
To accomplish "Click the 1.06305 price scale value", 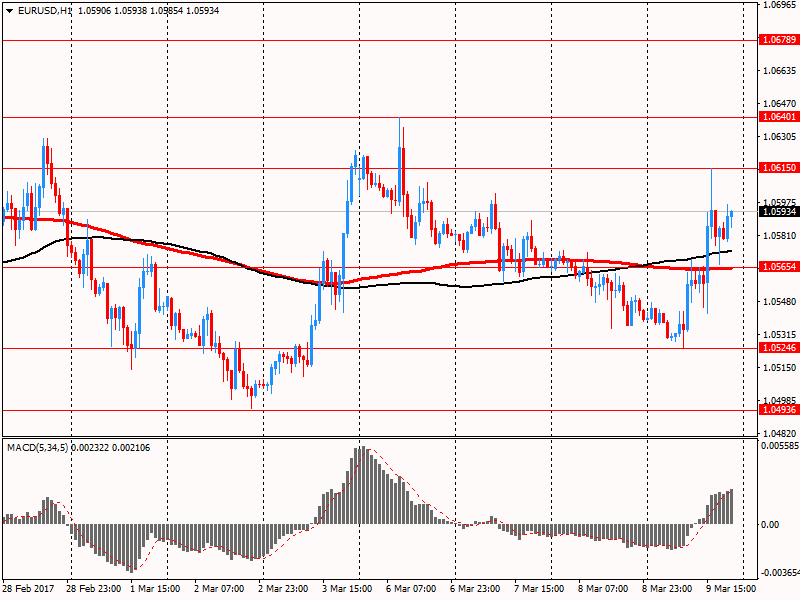I will click(x=779, y=136).
